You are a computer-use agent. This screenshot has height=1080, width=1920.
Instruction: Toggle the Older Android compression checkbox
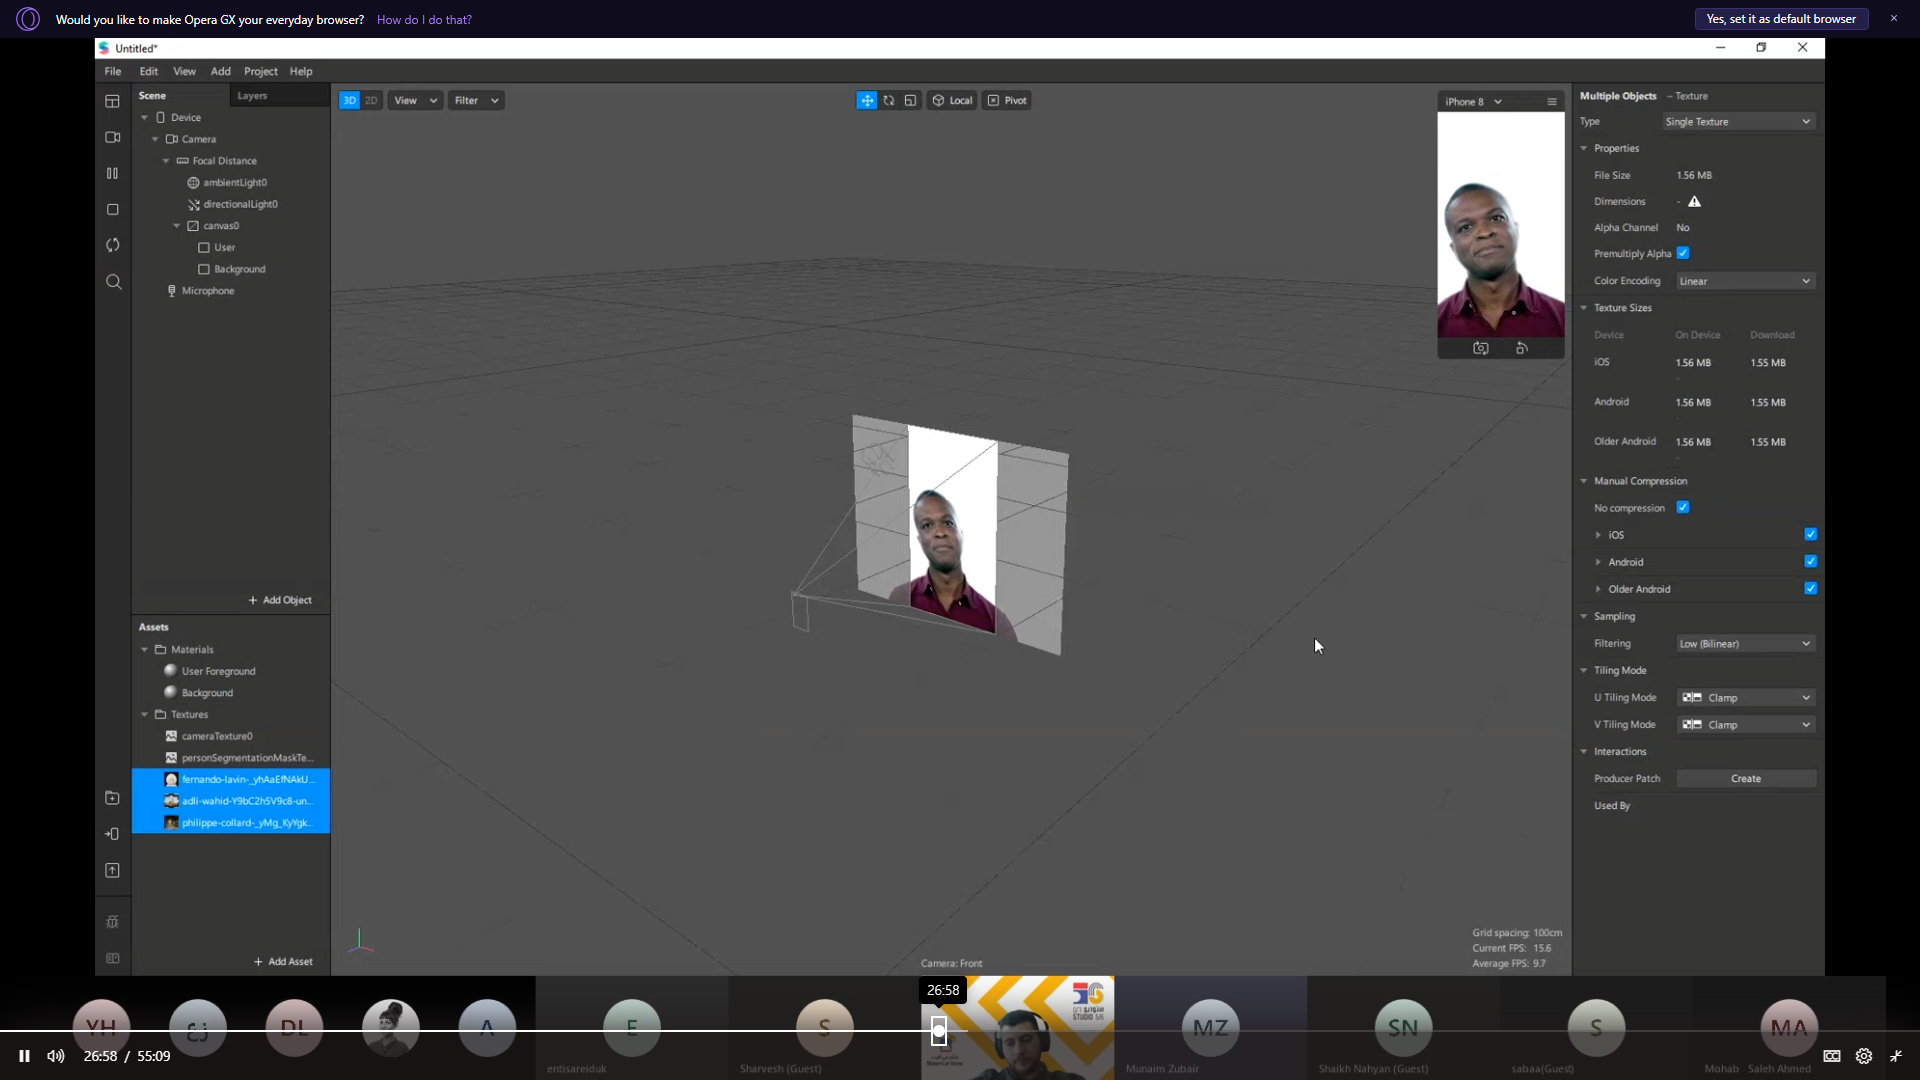click(1810, 588)
